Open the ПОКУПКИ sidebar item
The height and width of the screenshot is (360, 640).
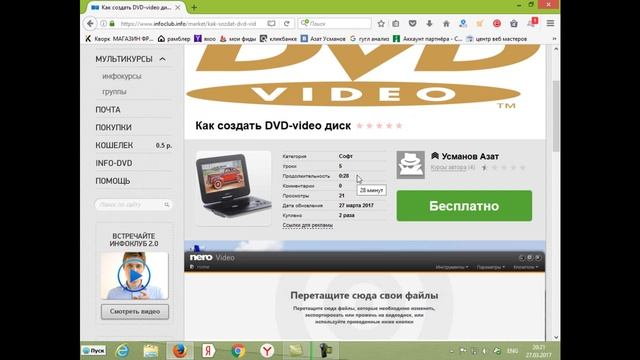pyautogui.click(x=113, y=127)
